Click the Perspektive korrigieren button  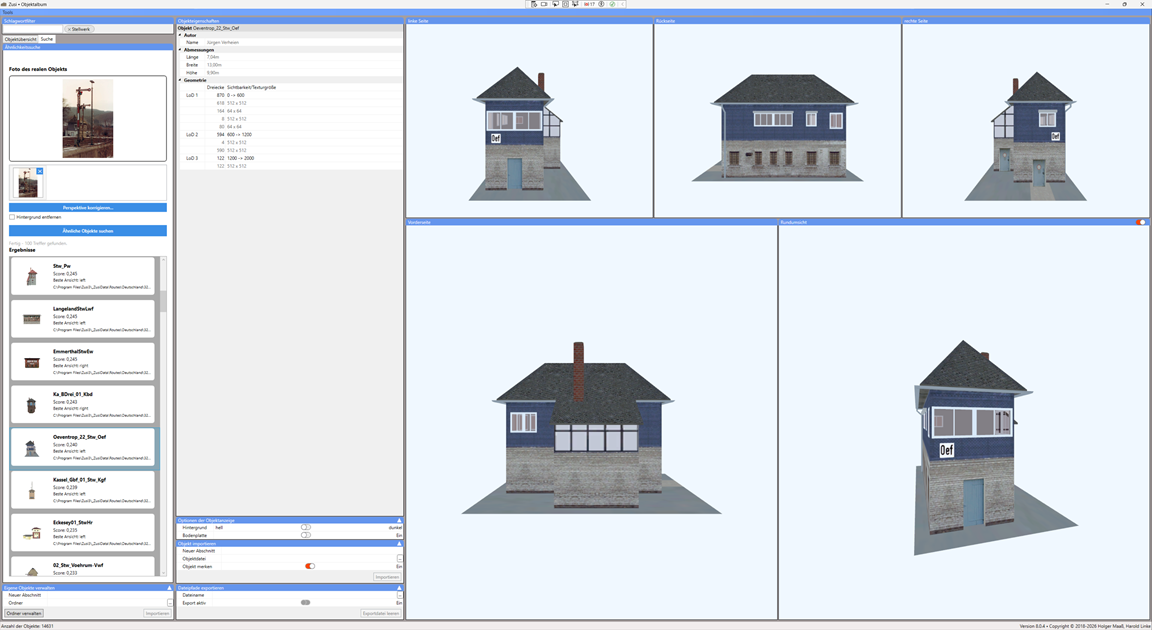88,208
